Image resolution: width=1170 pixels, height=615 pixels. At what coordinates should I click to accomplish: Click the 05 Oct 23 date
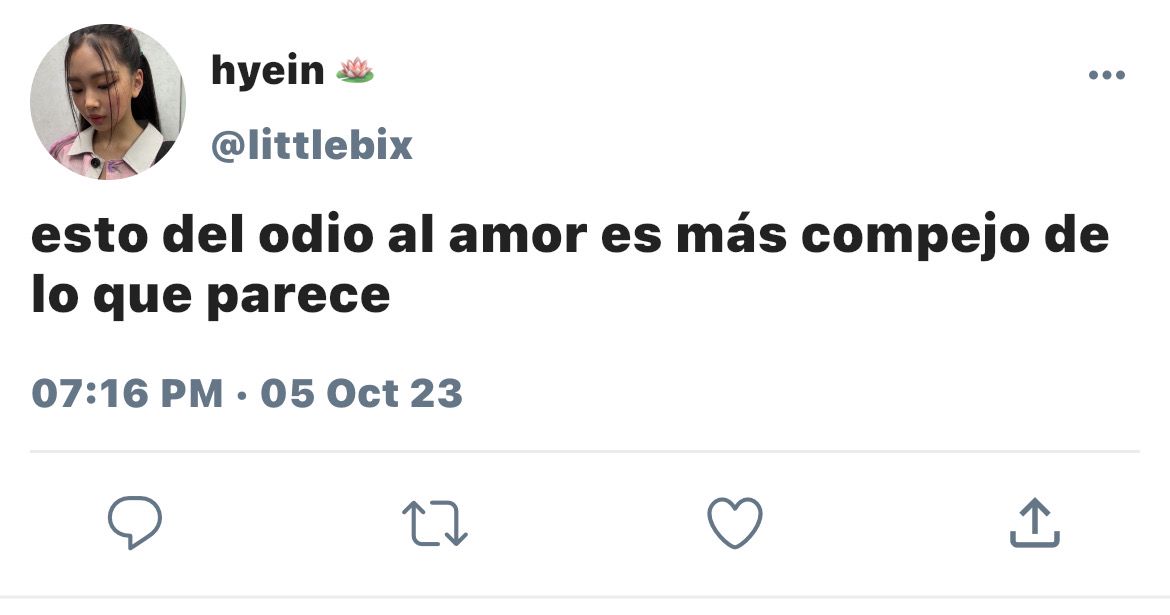362,393
